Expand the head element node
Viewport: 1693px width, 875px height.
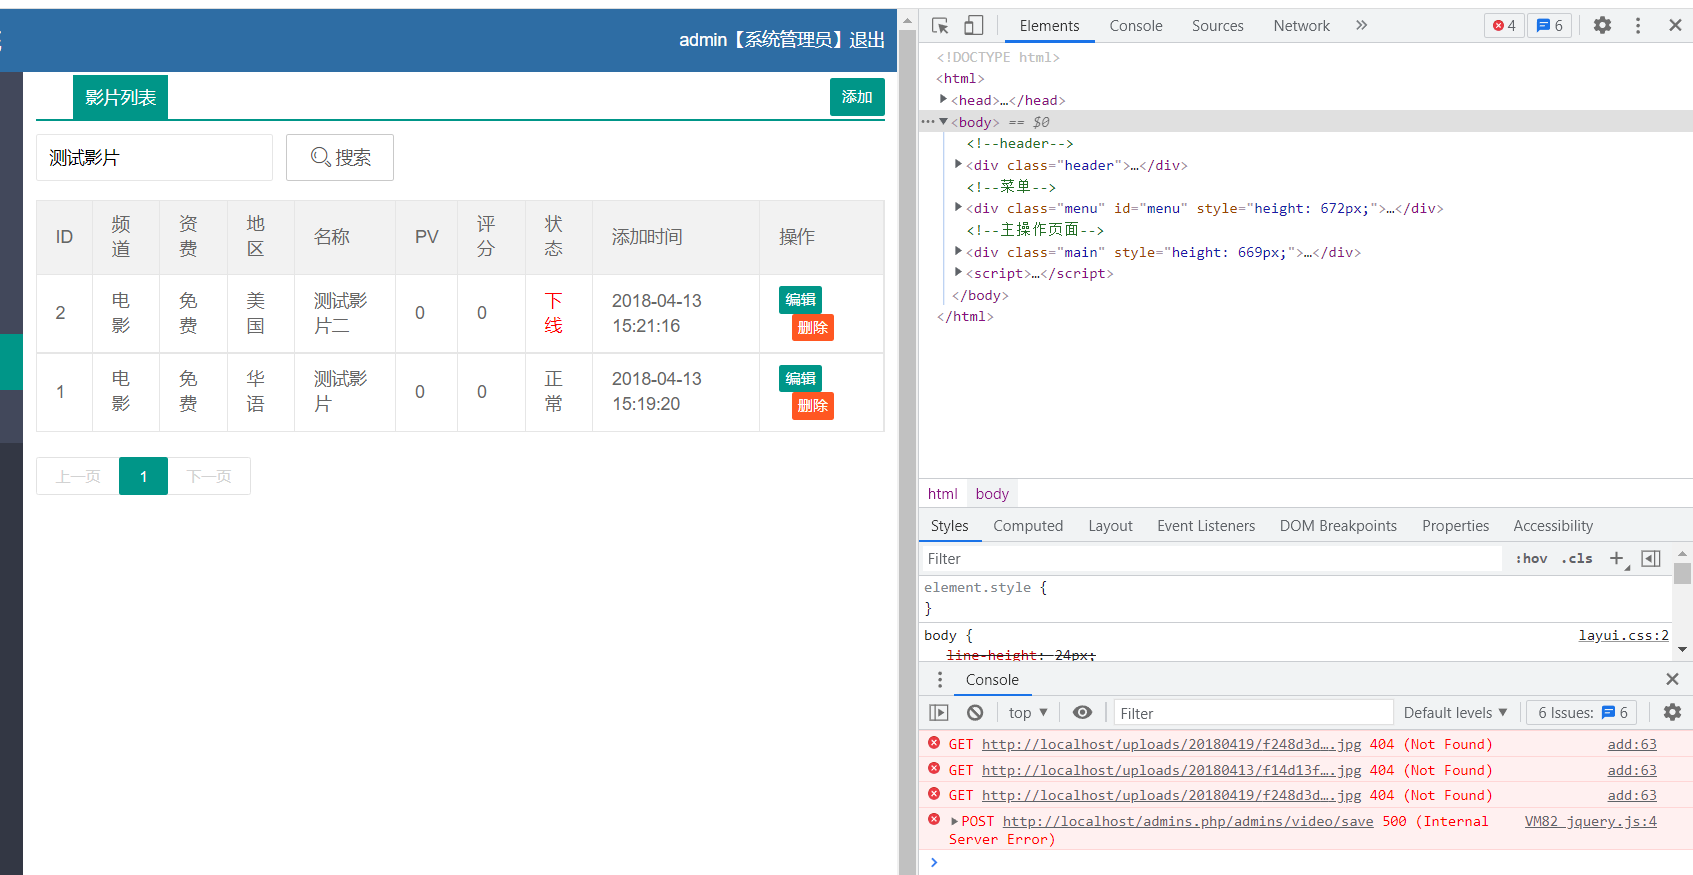click(943, 100)
